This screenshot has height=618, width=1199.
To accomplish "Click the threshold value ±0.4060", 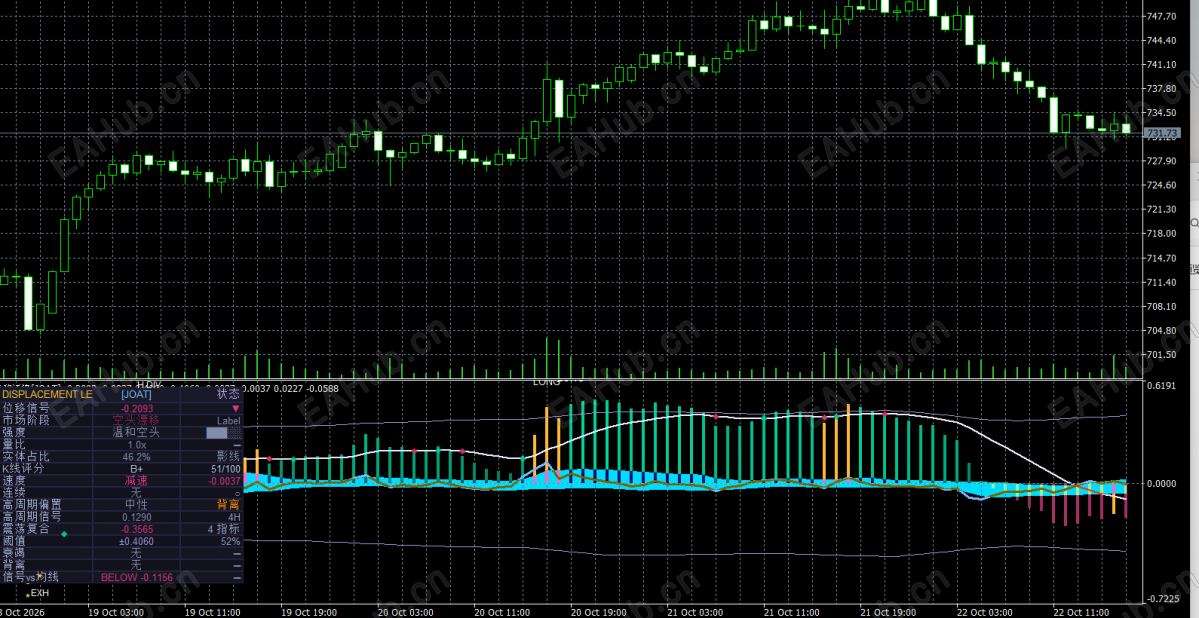I will click(x=137, y=542).
